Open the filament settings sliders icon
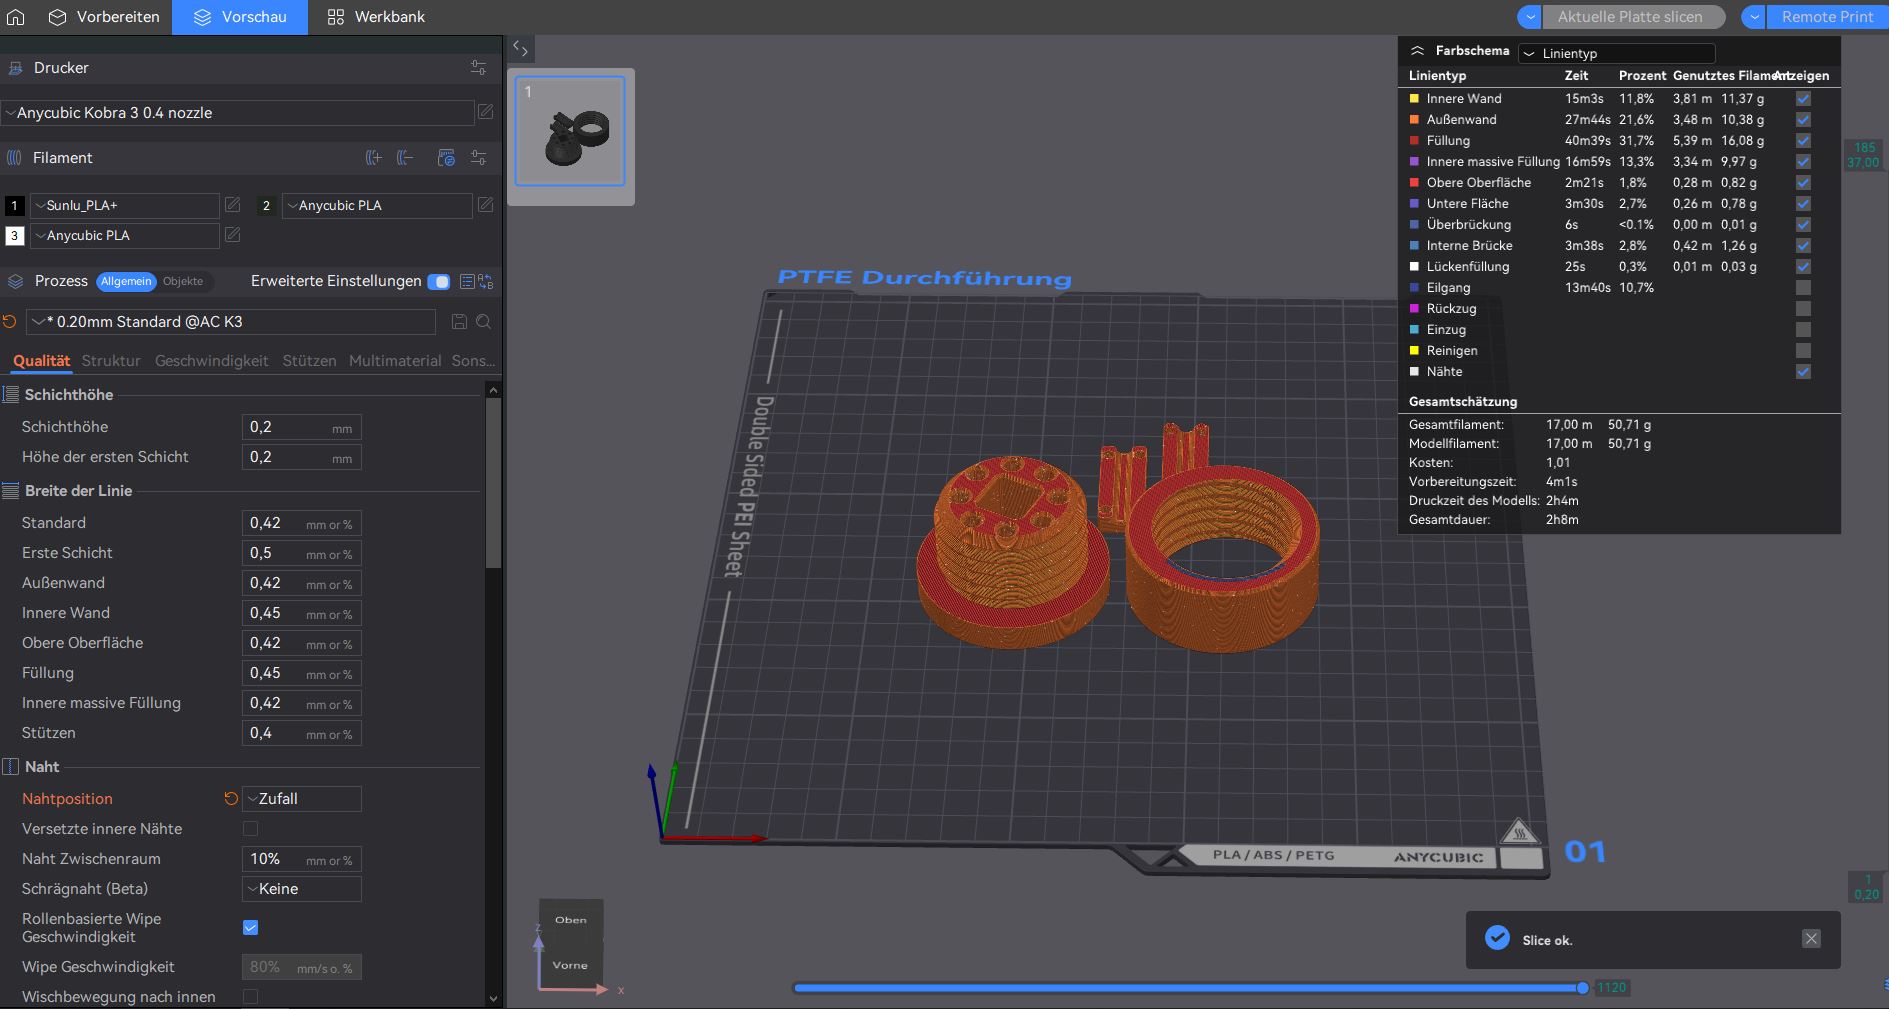 point(478,158)
